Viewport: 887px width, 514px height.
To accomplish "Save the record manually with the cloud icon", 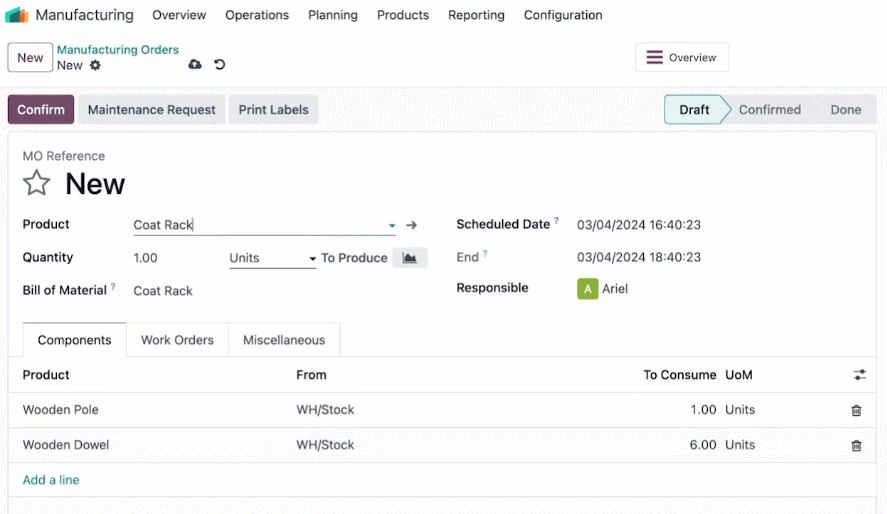I will [x=195, y=64].
